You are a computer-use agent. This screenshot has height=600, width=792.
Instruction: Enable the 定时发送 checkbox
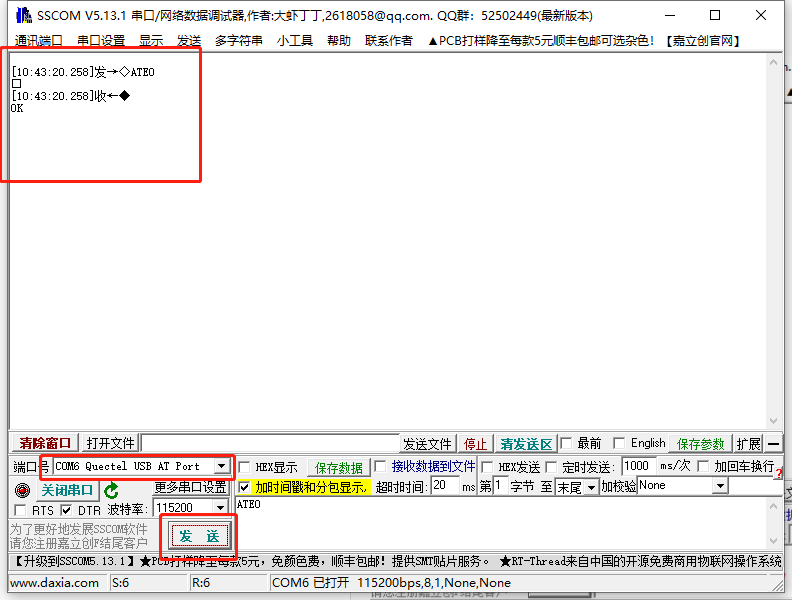pos(551,467)
